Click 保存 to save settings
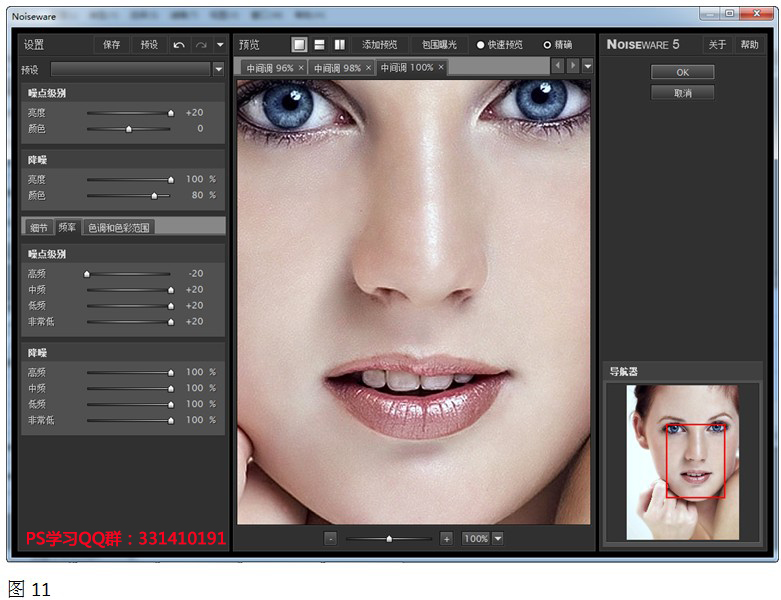 pos(112,45)
